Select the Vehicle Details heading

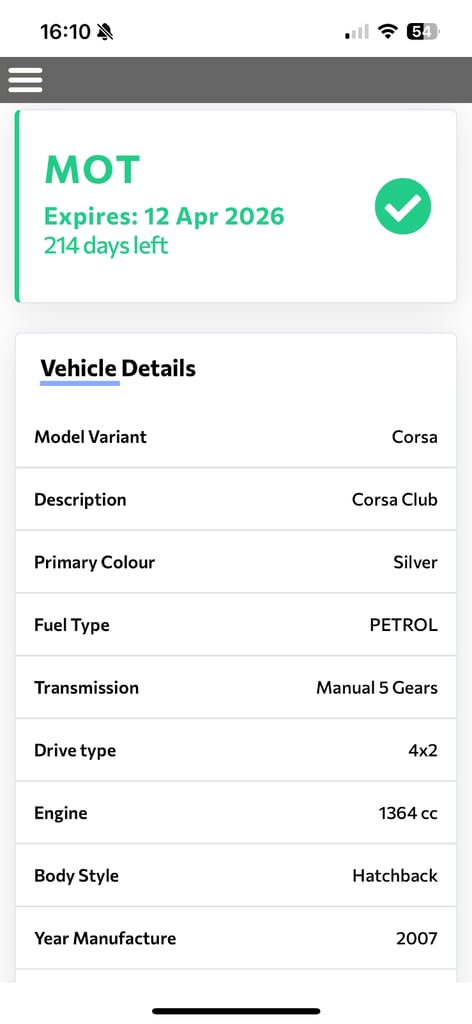tap(118, 368)
